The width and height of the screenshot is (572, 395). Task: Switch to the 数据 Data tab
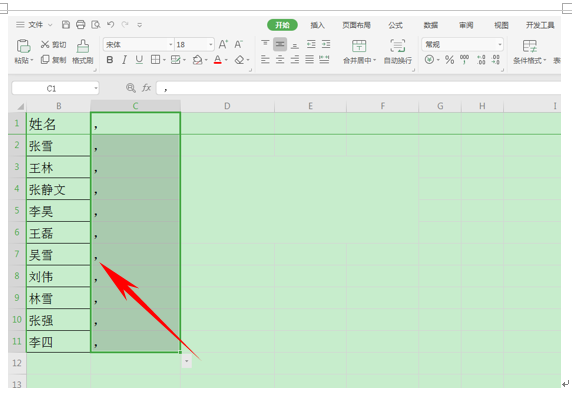pyautogui.click(x=430, y=25)
